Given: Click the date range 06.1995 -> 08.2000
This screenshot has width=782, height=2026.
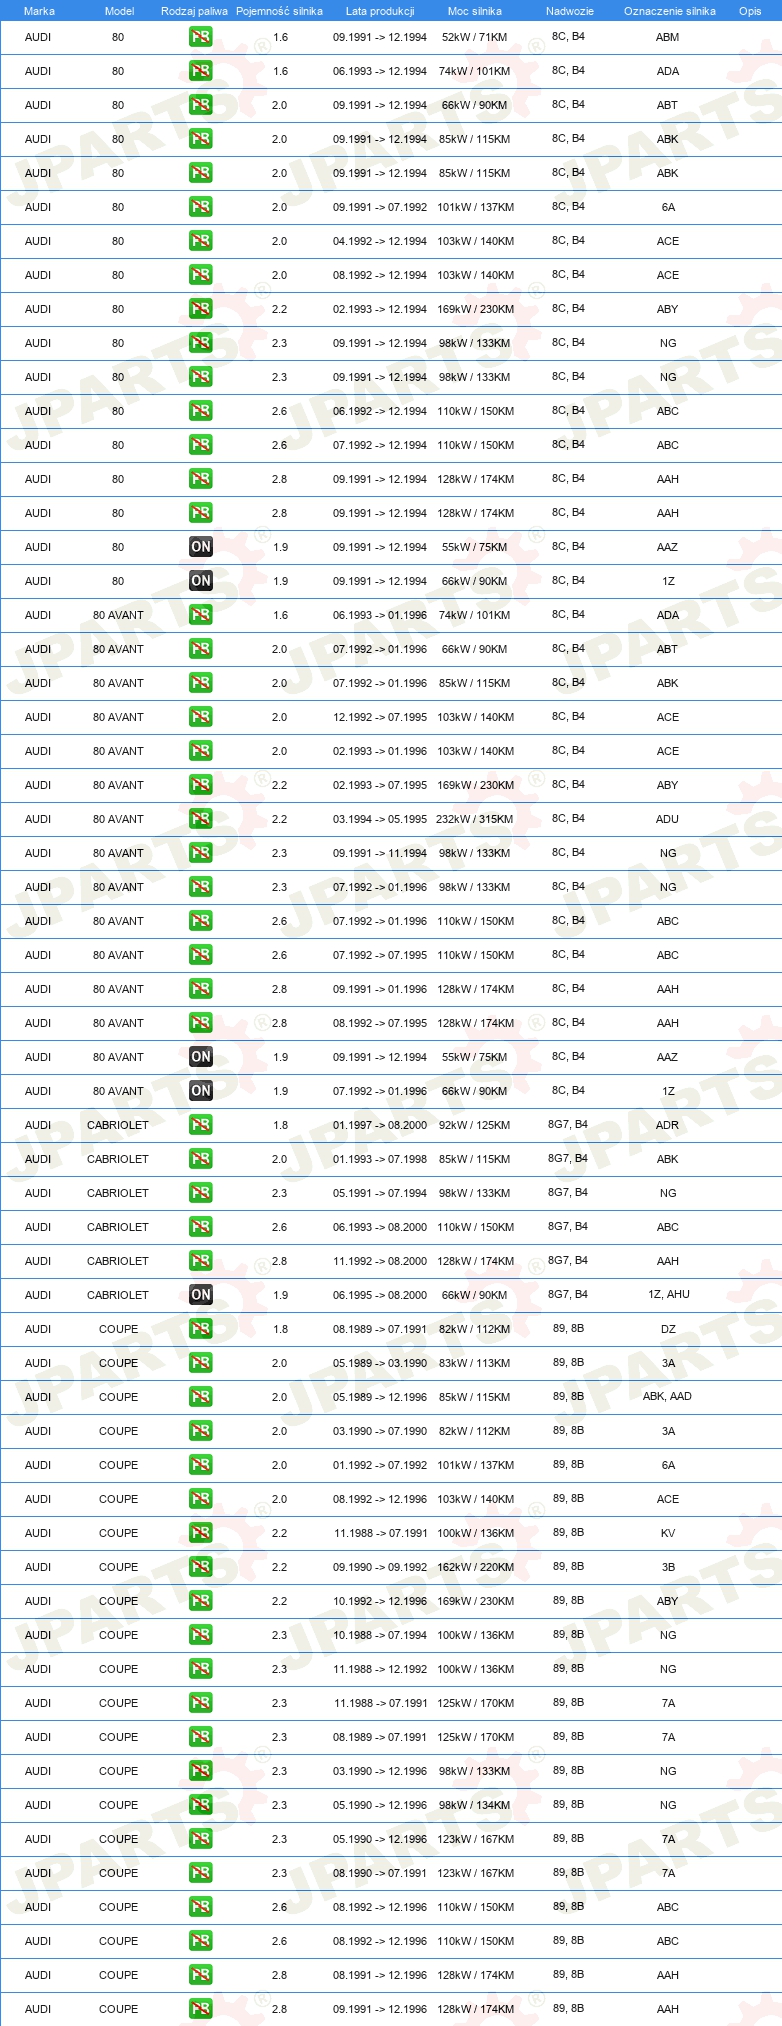Looking at the screenshot, I should (380, 1295).
